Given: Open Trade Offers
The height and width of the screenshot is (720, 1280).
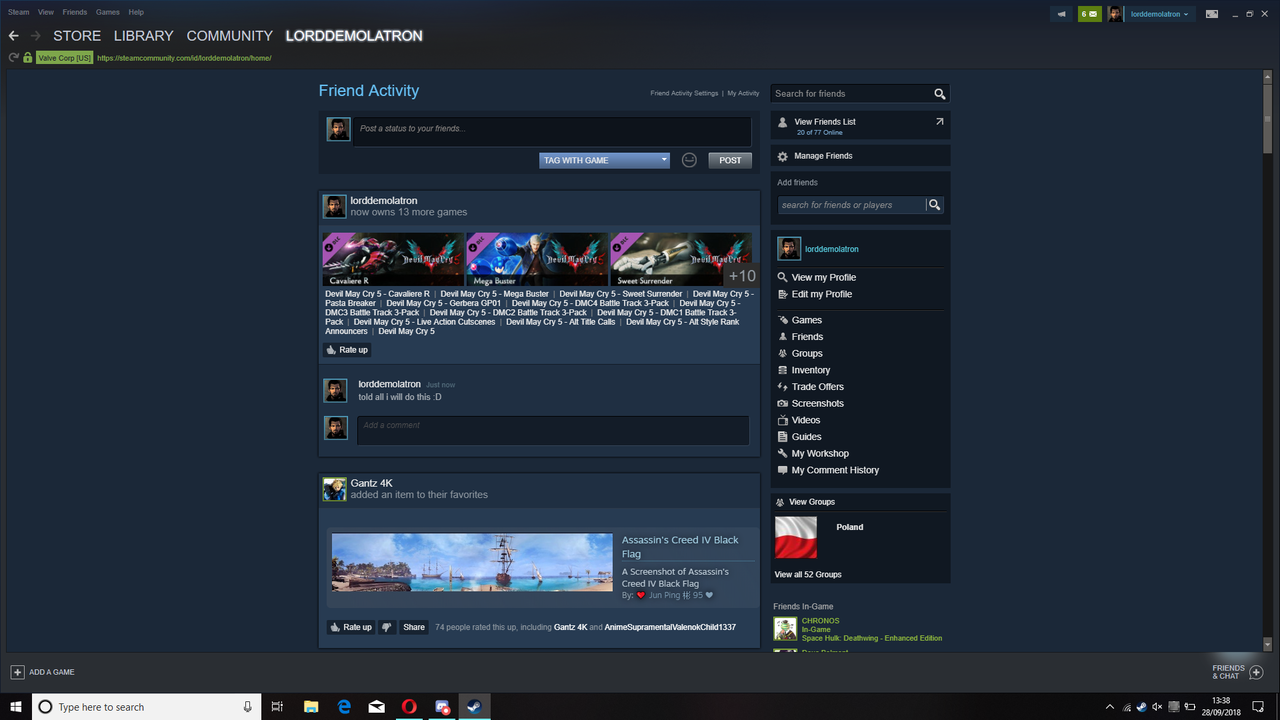Looking at the screenshot, I should tap(818, 387).
